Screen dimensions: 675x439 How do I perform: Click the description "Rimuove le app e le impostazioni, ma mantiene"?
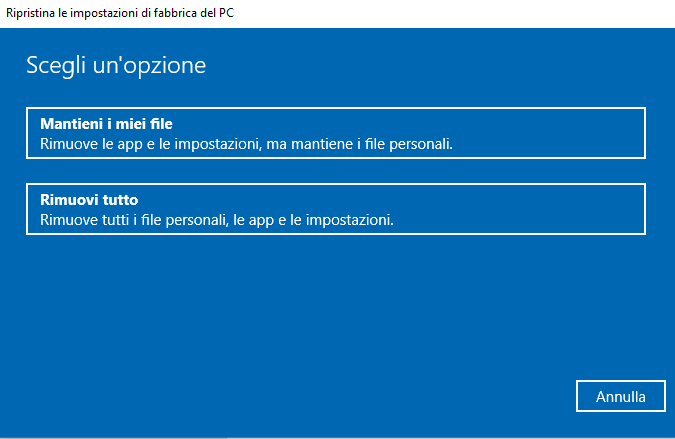(x=180, y=144)
